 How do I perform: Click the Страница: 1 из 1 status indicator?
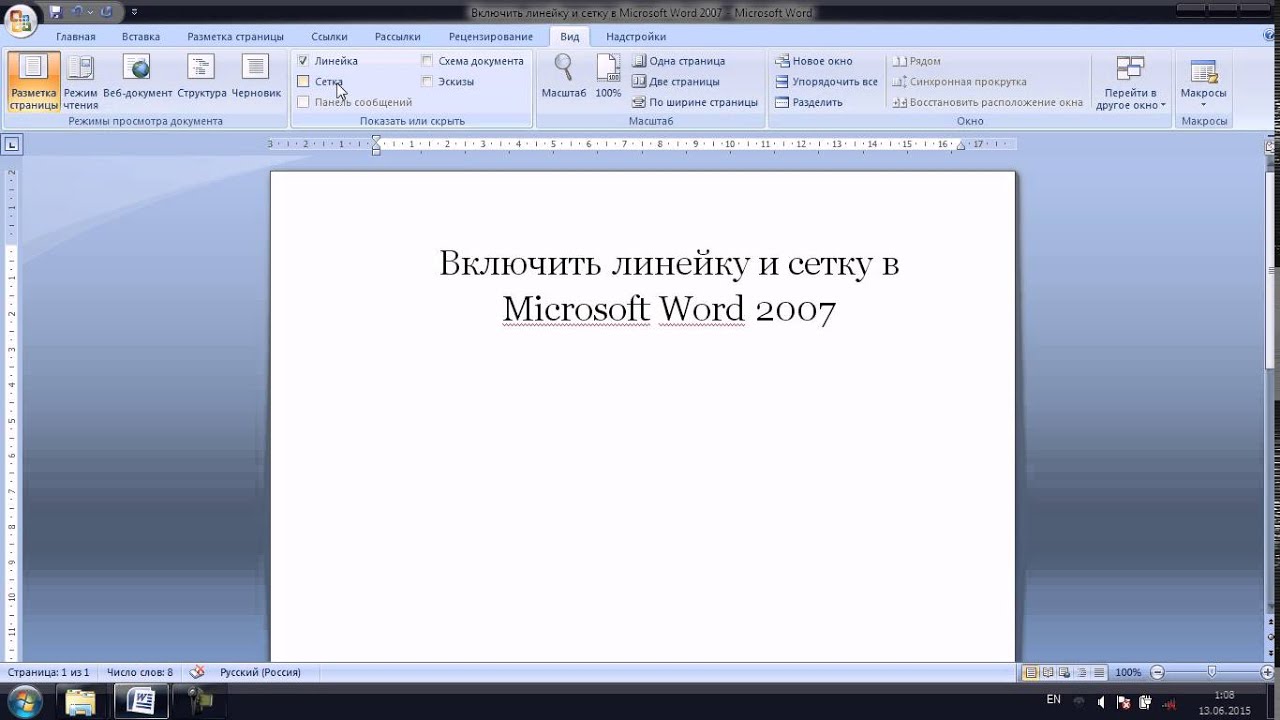tap(49, 672)
